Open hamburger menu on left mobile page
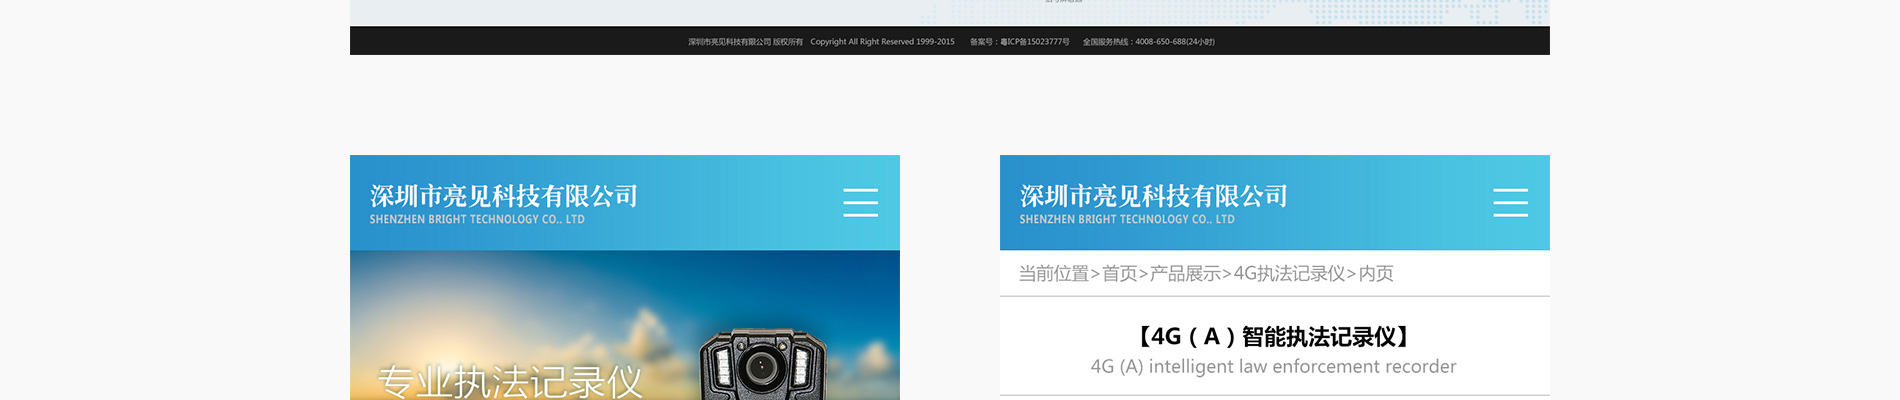This screenshot has width=1900, height=400. pyautogui.click(x=860, y=202)
